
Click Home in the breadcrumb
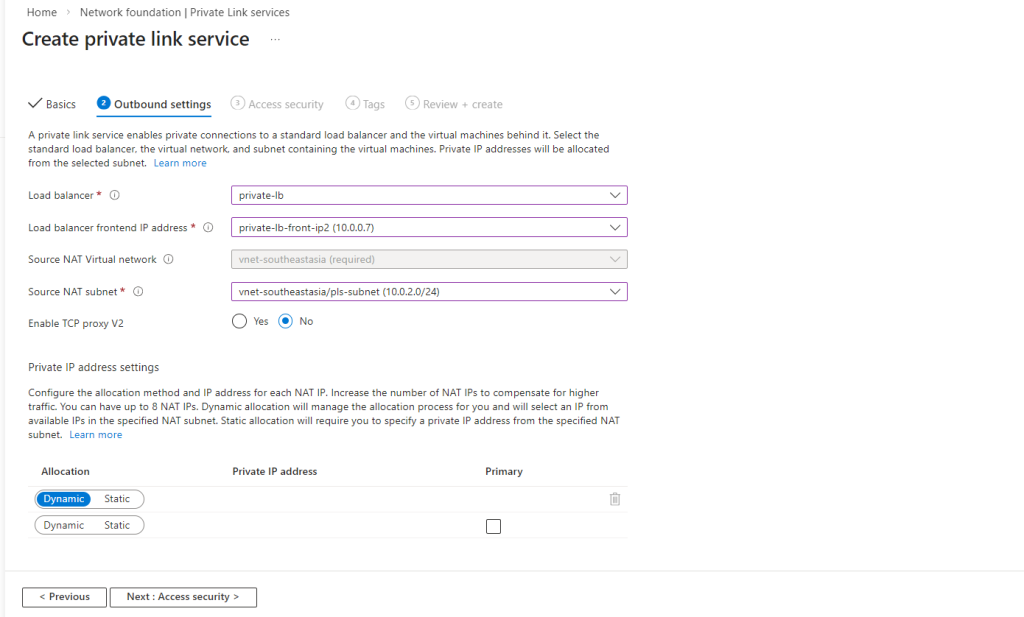point(41,12)
